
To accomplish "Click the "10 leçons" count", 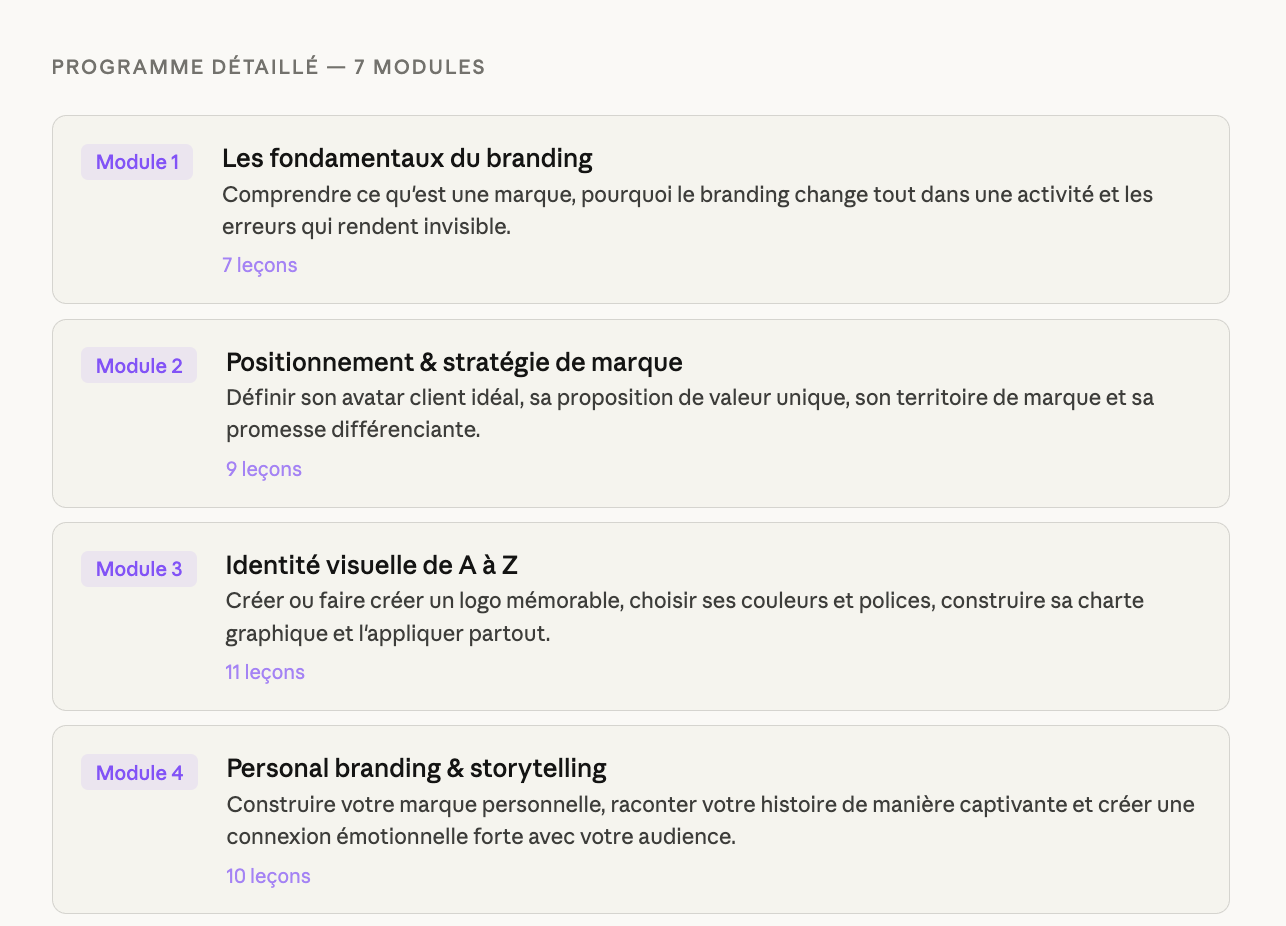I will [x=268, y=876].
